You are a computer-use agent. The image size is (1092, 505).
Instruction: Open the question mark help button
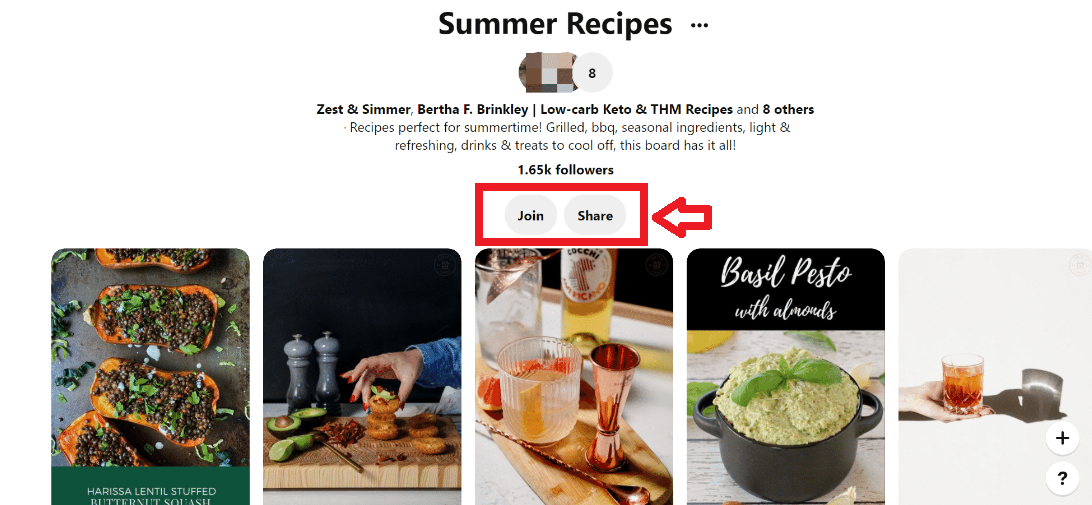pyautogui.click(x=1062, y=479)
